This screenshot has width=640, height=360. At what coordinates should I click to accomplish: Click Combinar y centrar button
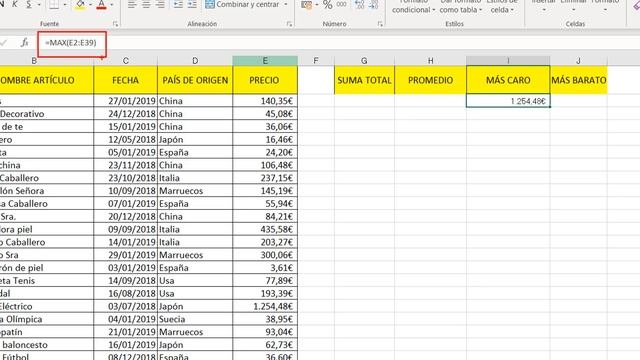pos(242,4)
